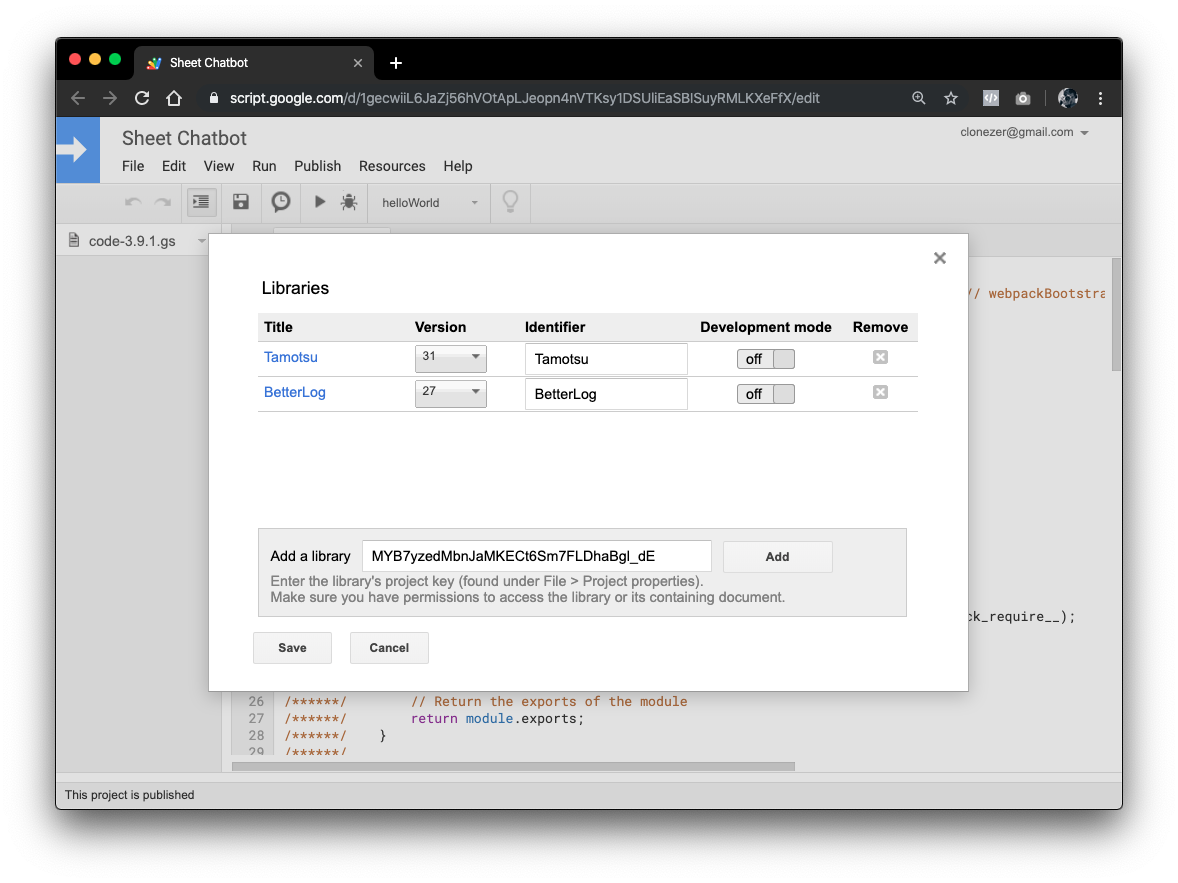The image size is (1178, 883).
Task: Click the site lock icon
Action: point(213,98)
